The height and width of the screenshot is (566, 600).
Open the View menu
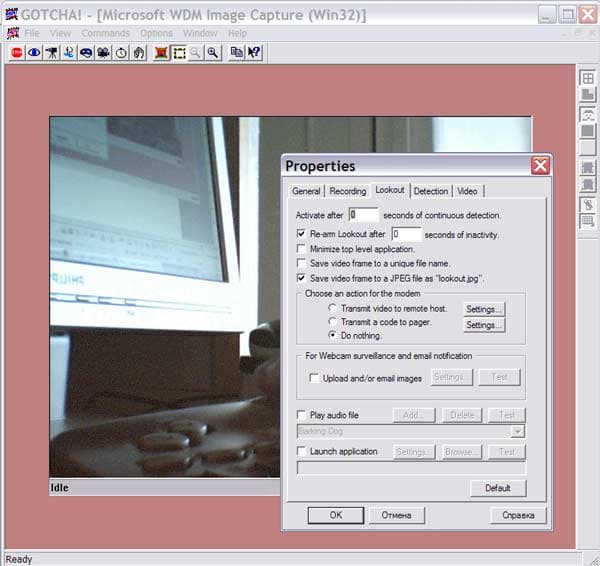60,33
